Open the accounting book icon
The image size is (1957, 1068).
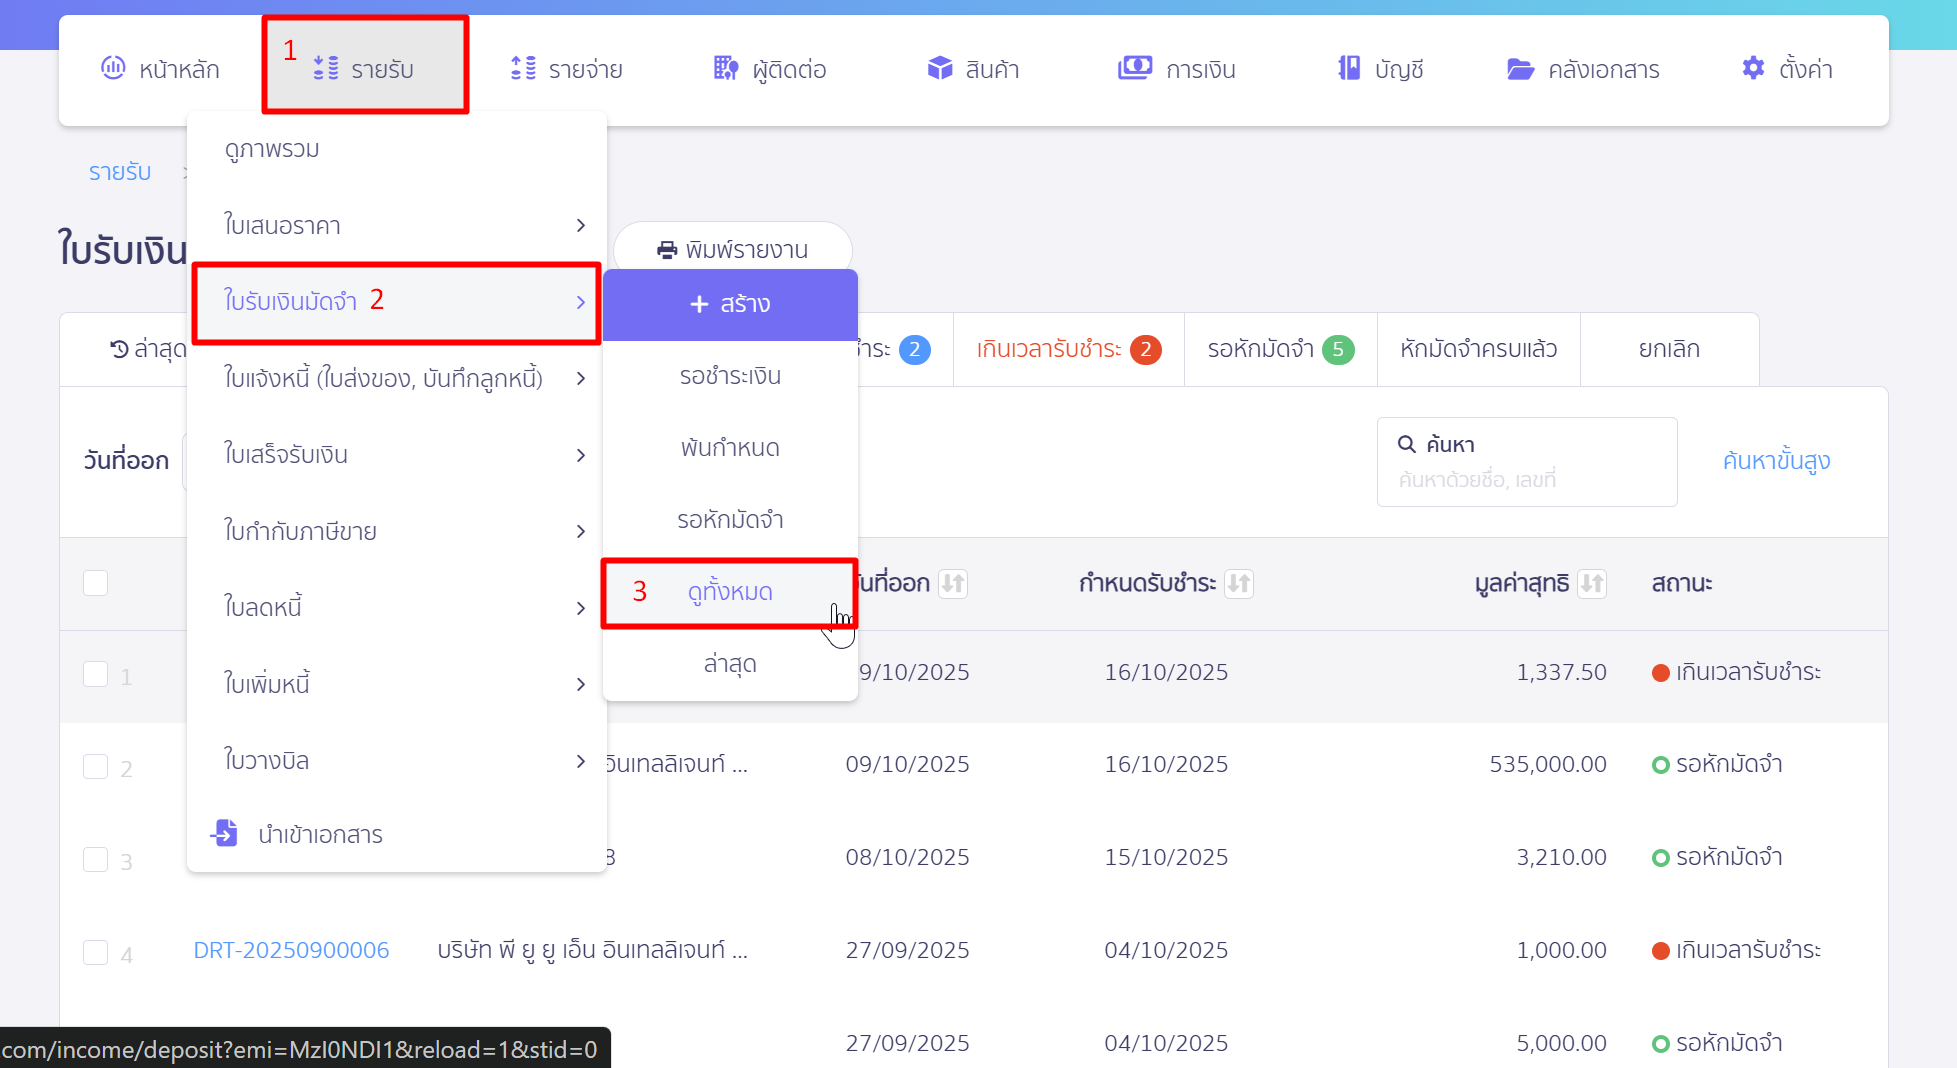click(1349, 68)
